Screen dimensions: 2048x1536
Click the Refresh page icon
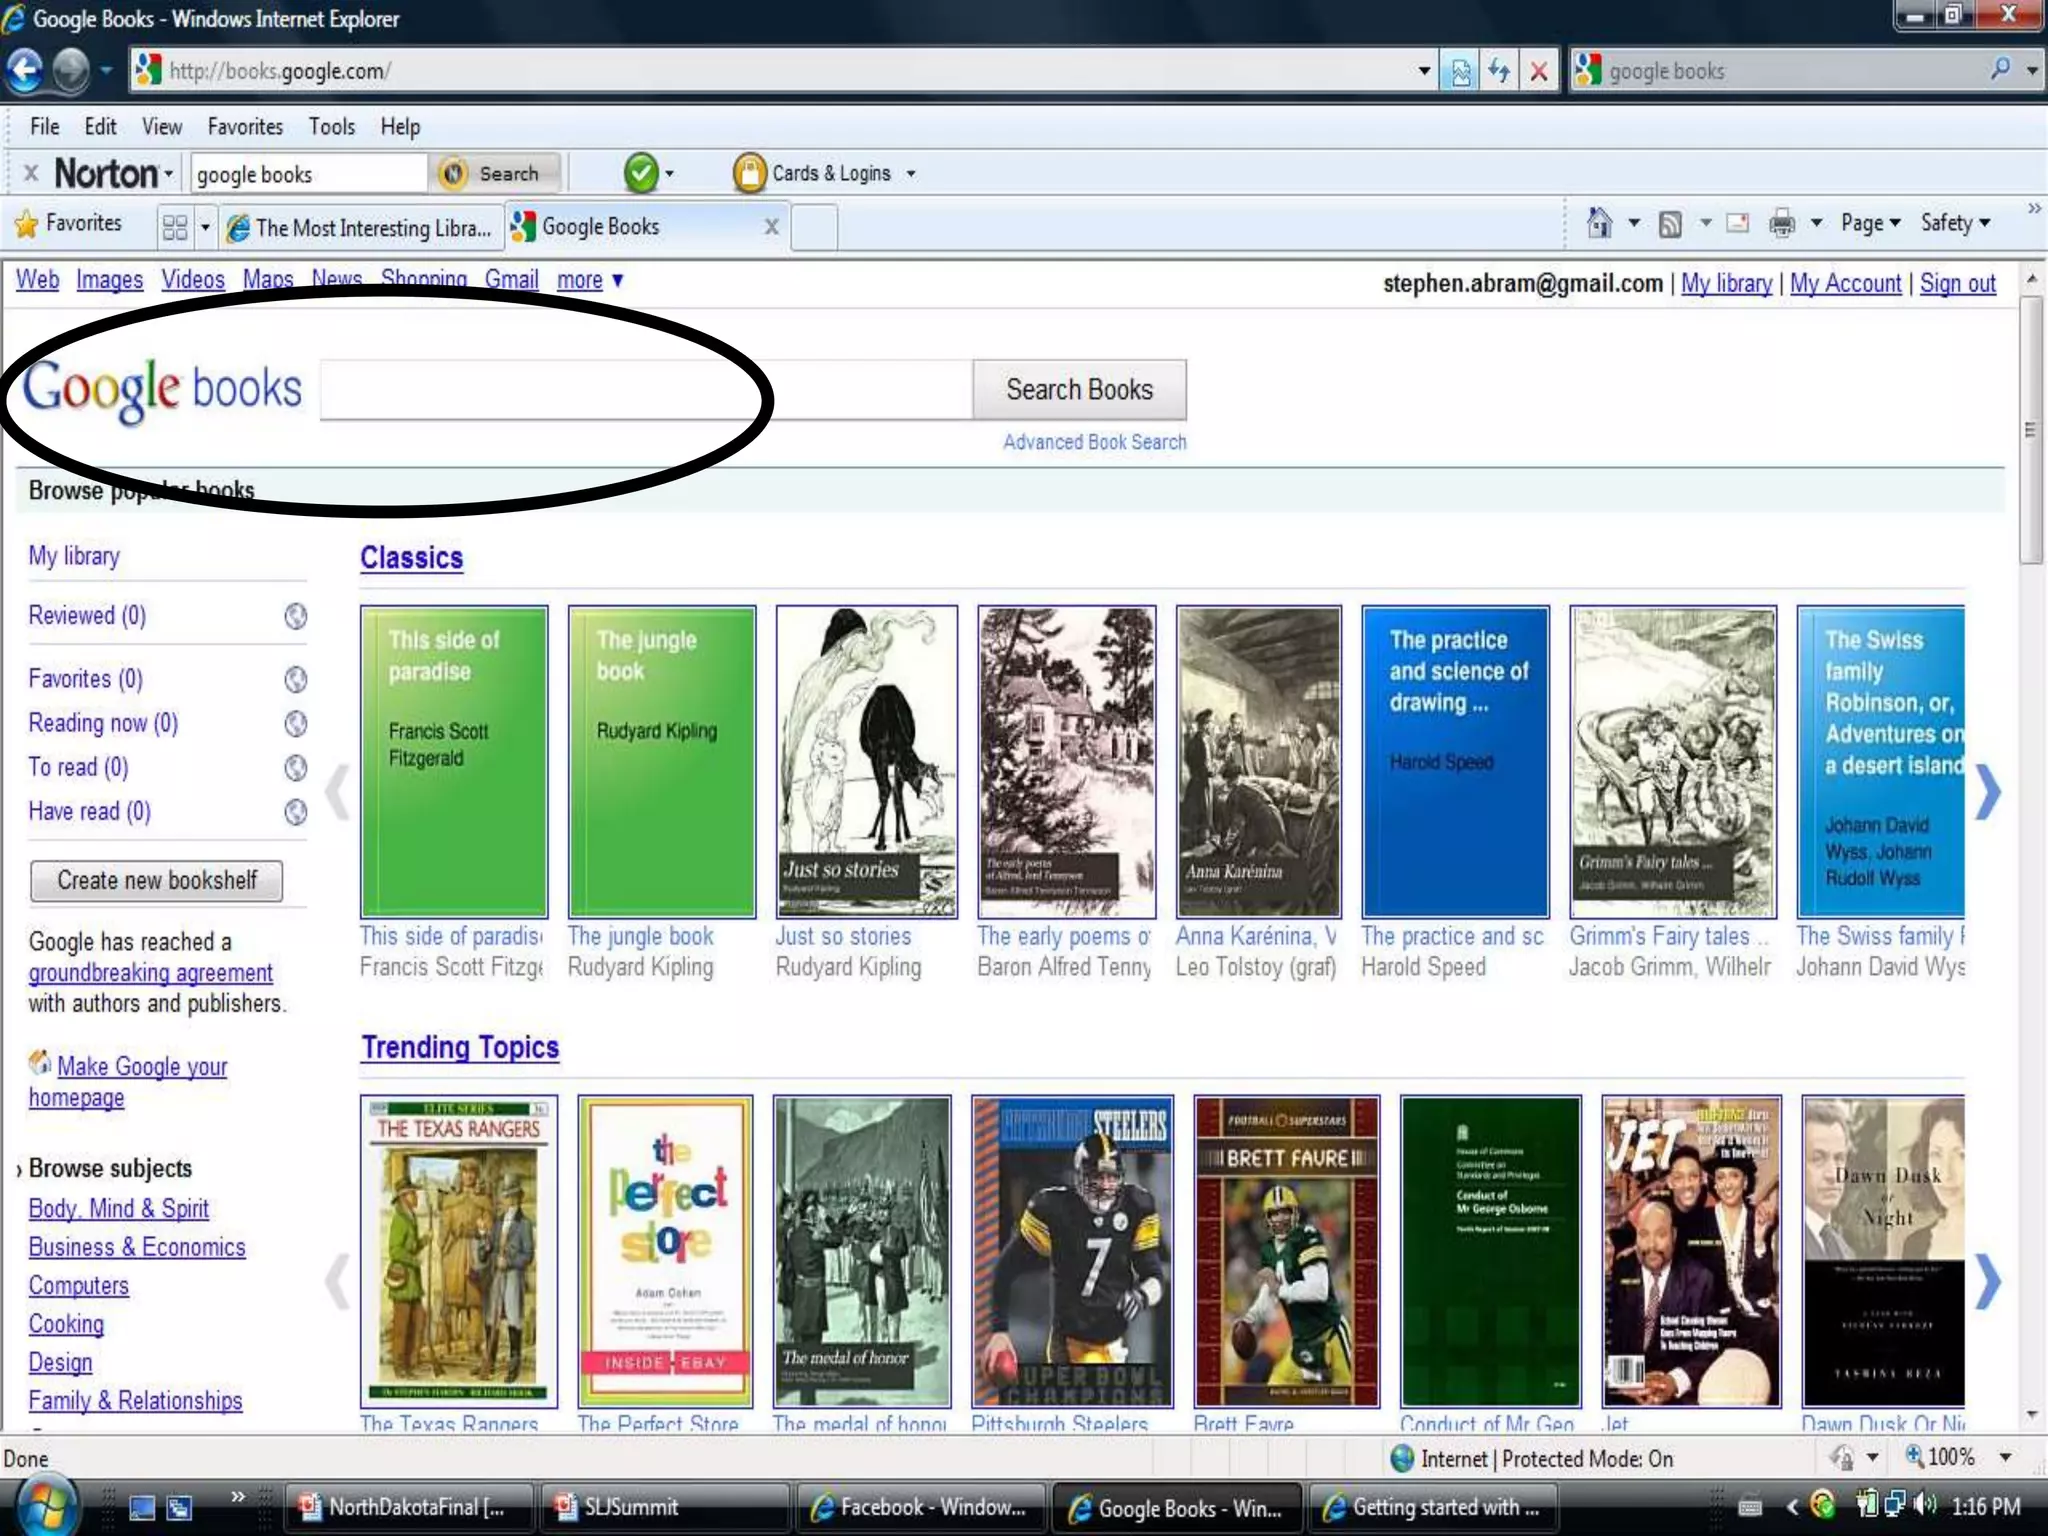[x=1499, y=71]
